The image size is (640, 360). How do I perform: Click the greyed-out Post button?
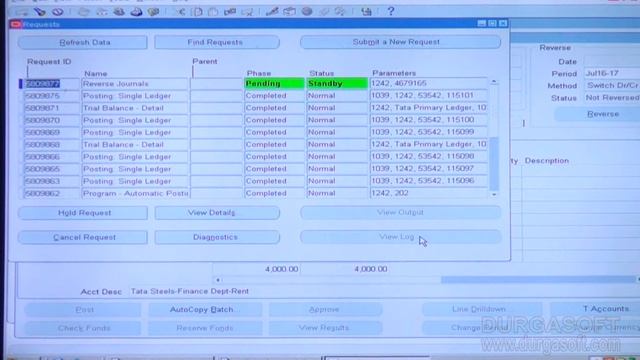tap(83, 310)
